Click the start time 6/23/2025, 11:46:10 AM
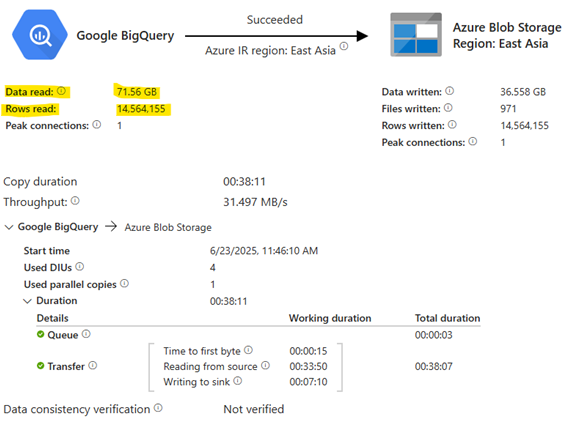Viewport: 570px width, 426px height. tap(264, 251)
